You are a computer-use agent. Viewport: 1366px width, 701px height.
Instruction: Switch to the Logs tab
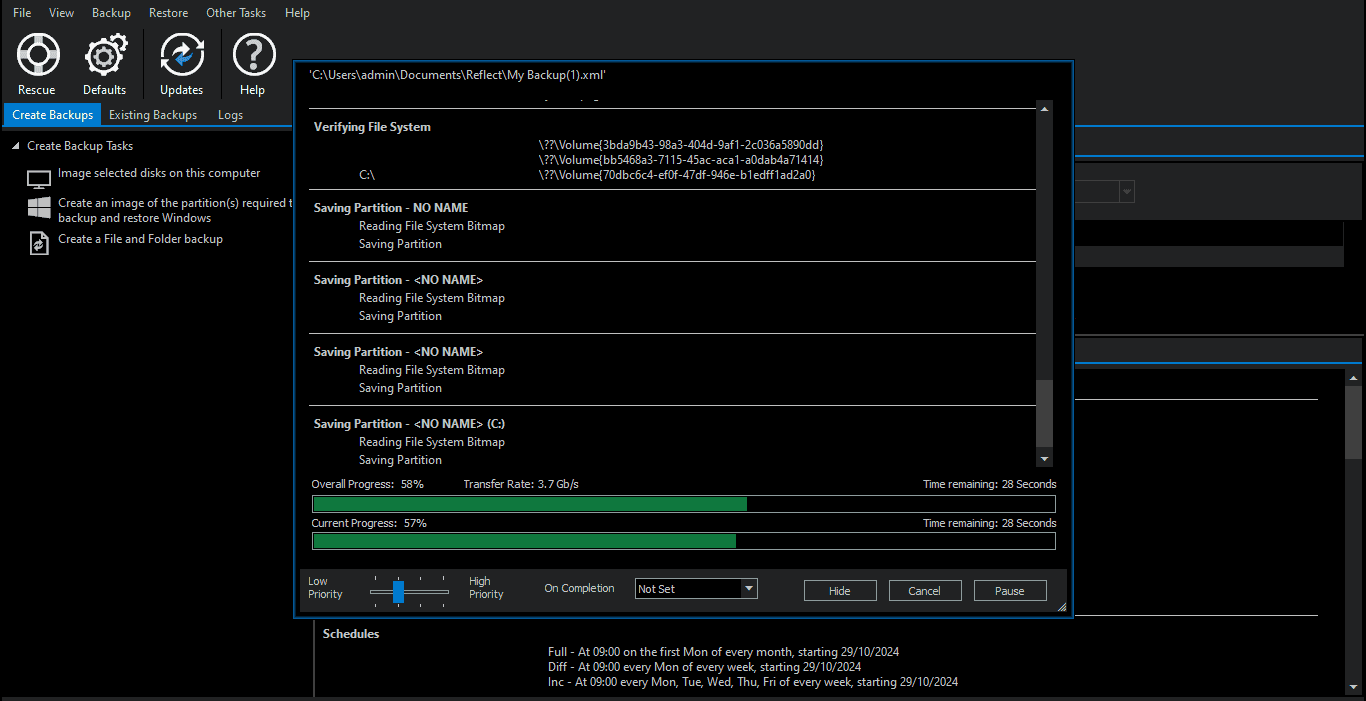[x=229, y=114]
